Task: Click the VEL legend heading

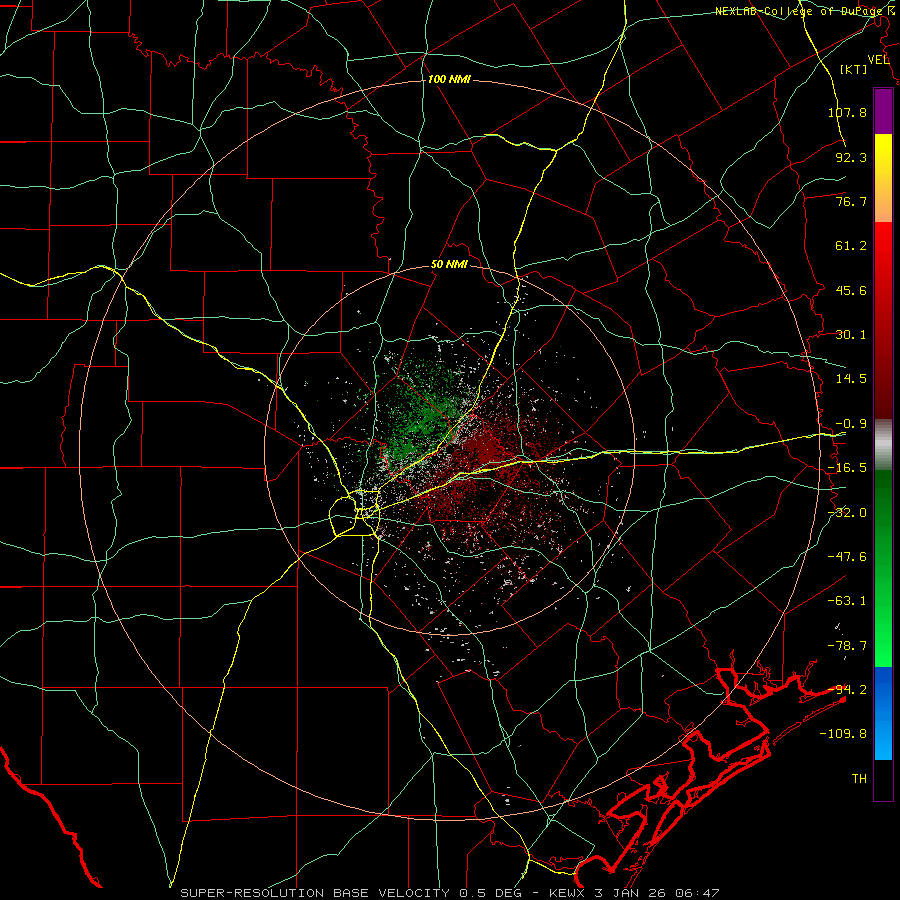Action: [x=878, y=60]
